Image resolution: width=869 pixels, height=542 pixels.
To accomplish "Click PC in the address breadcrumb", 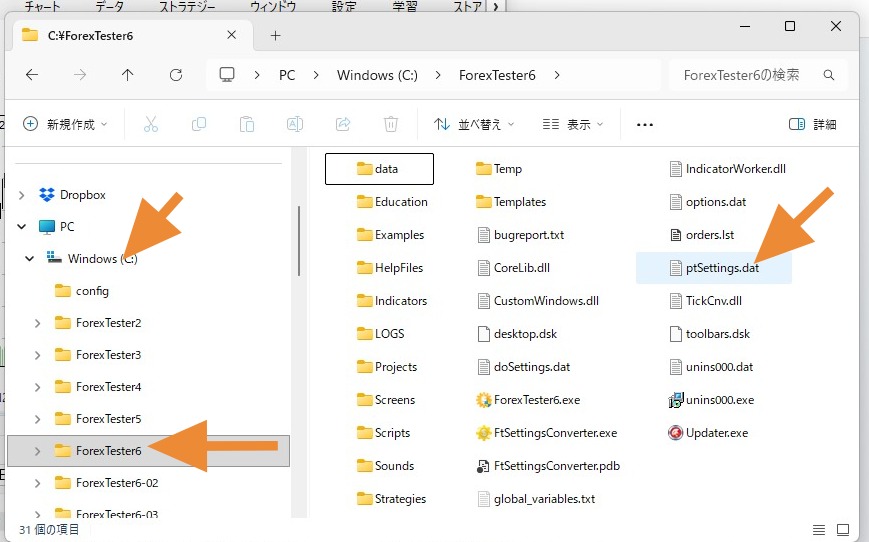I will coord(287,75).
